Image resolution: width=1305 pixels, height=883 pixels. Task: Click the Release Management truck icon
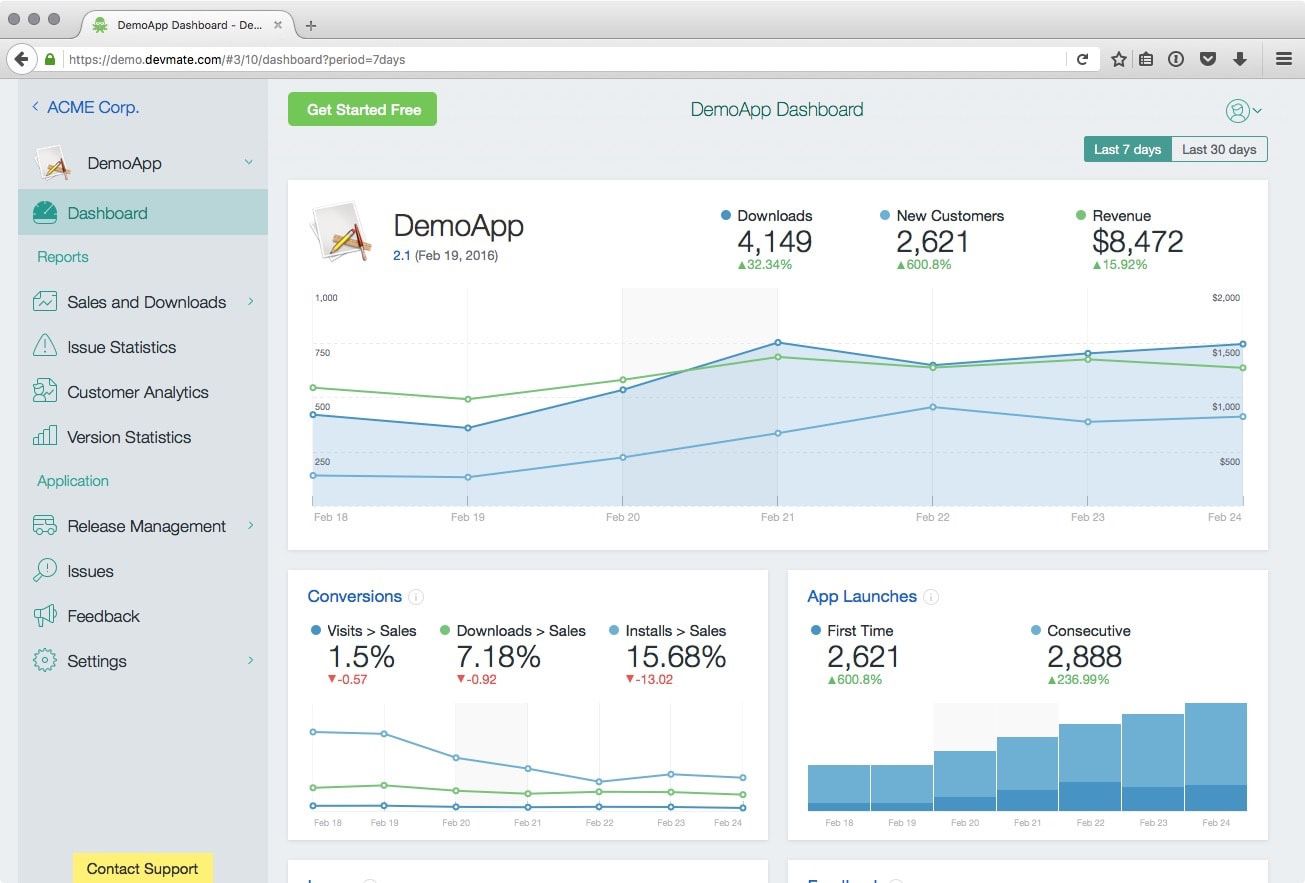(45, 525)
